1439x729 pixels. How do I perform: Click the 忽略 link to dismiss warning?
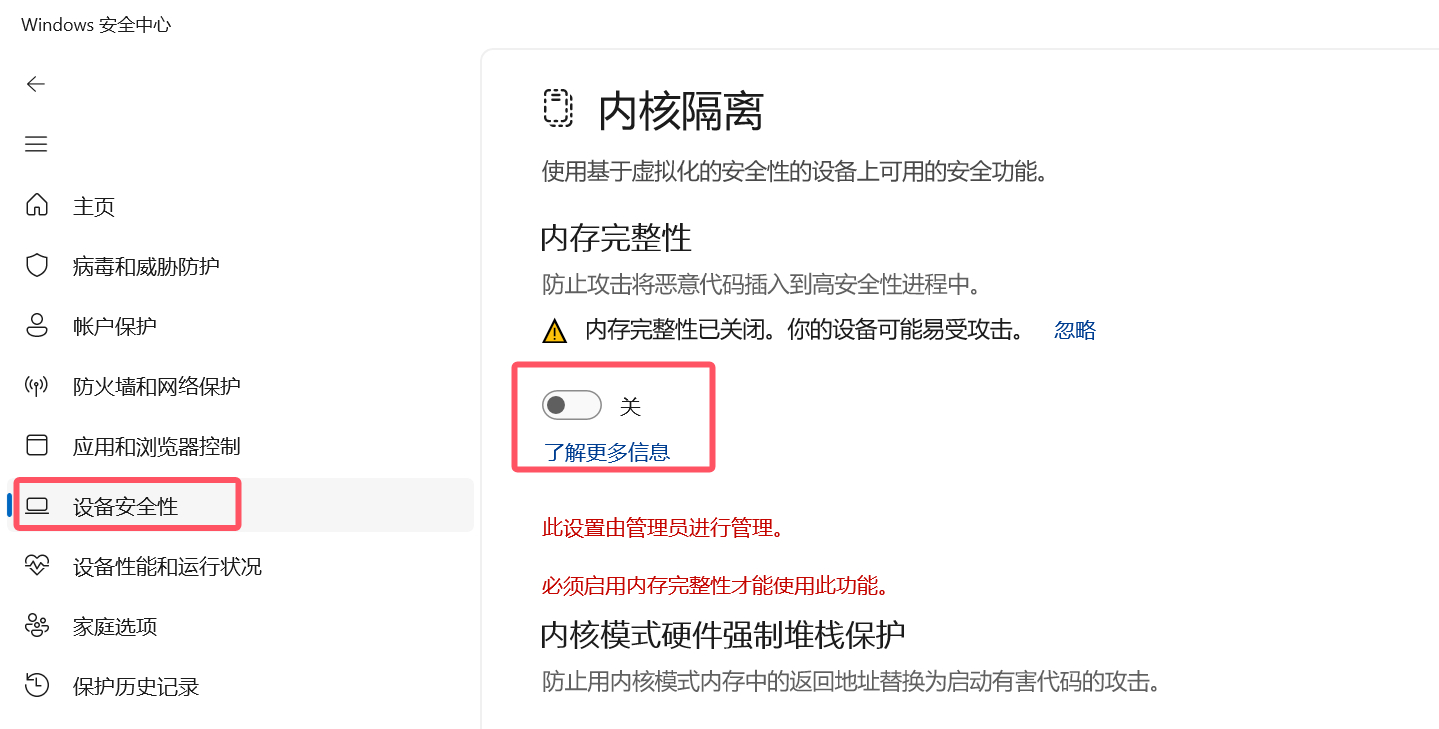point(1075,330)
